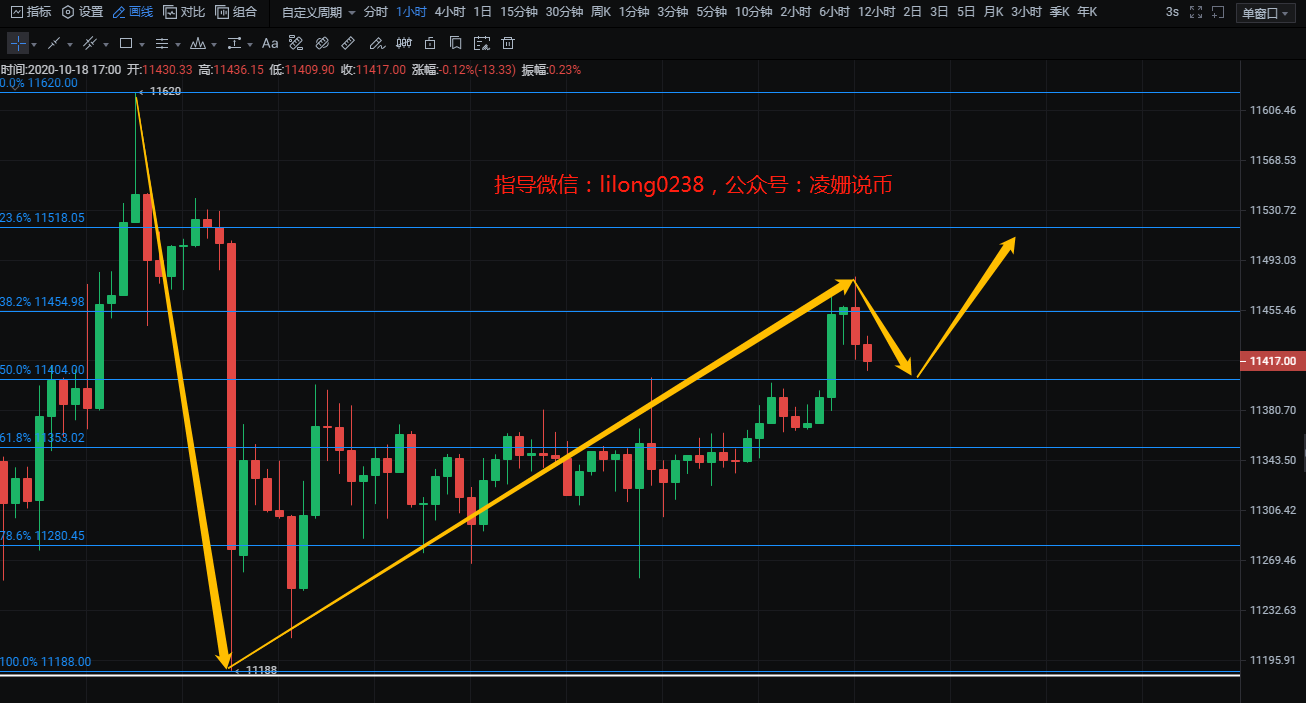
Task: Open the 自定义周期 custom period dropdown
Action: pyautogui.click(x=318, y=12)
